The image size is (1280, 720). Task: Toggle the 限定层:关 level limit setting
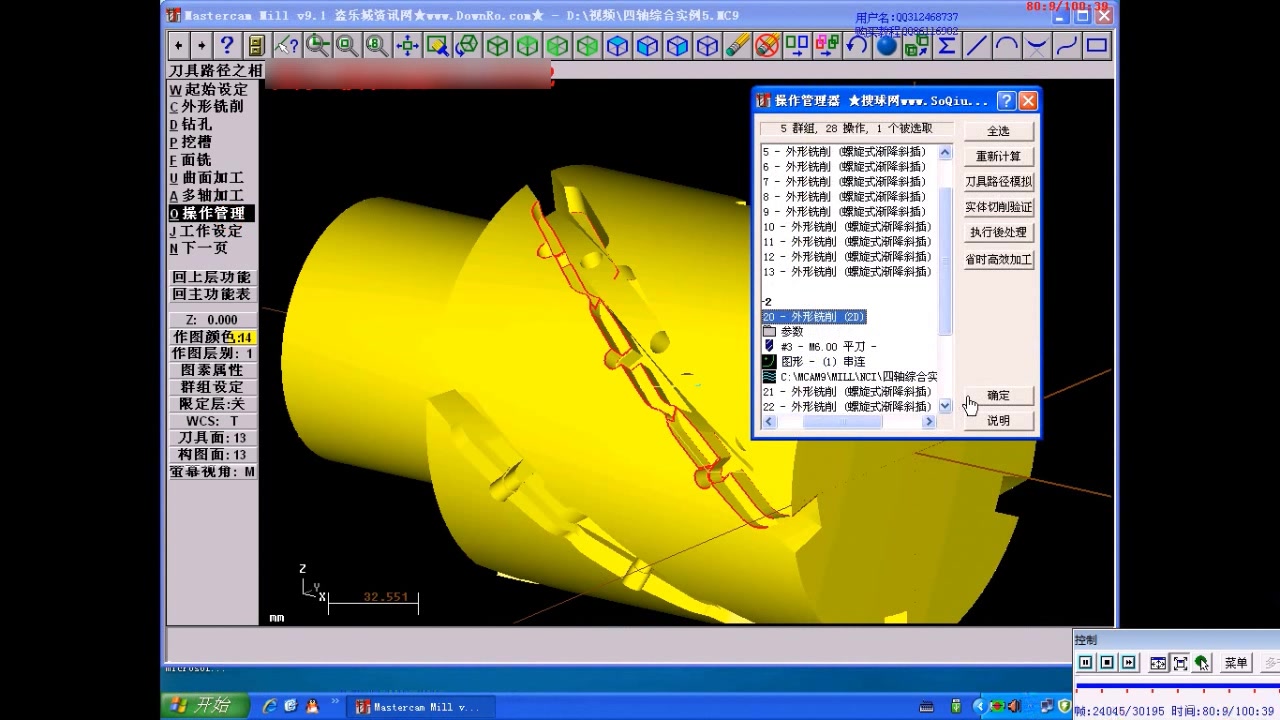pos(212,404)
